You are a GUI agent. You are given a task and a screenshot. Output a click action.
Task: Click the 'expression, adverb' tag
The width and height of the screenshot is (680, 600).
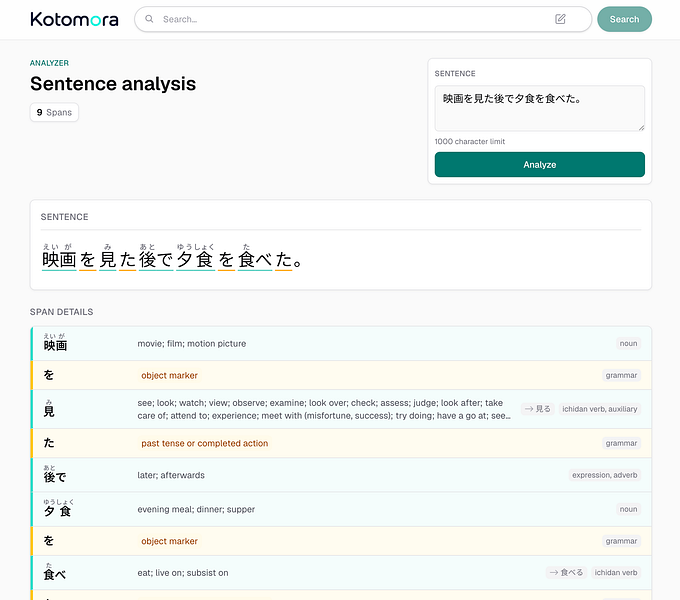tap(605, 475)
